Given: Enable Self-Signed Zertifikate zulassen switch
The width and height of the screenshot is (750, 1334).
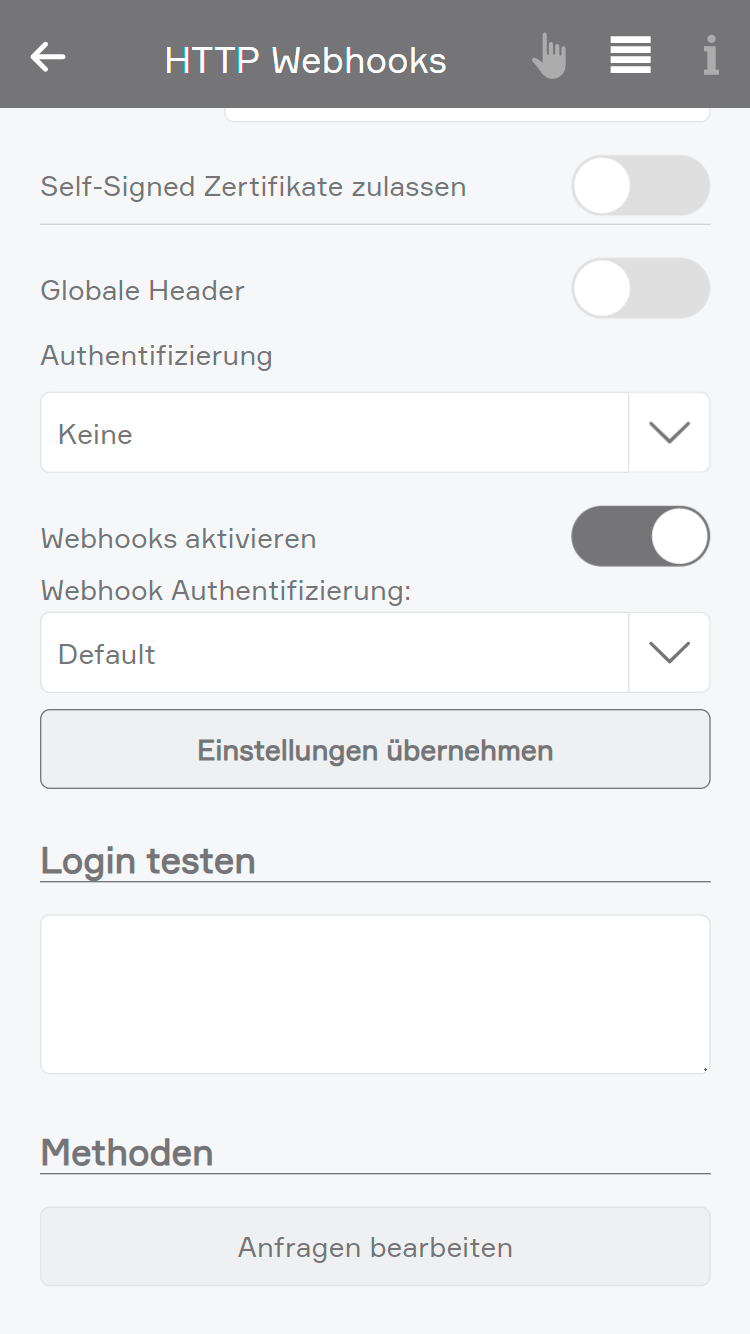Looking at the screenshot, I should [640, 186].
